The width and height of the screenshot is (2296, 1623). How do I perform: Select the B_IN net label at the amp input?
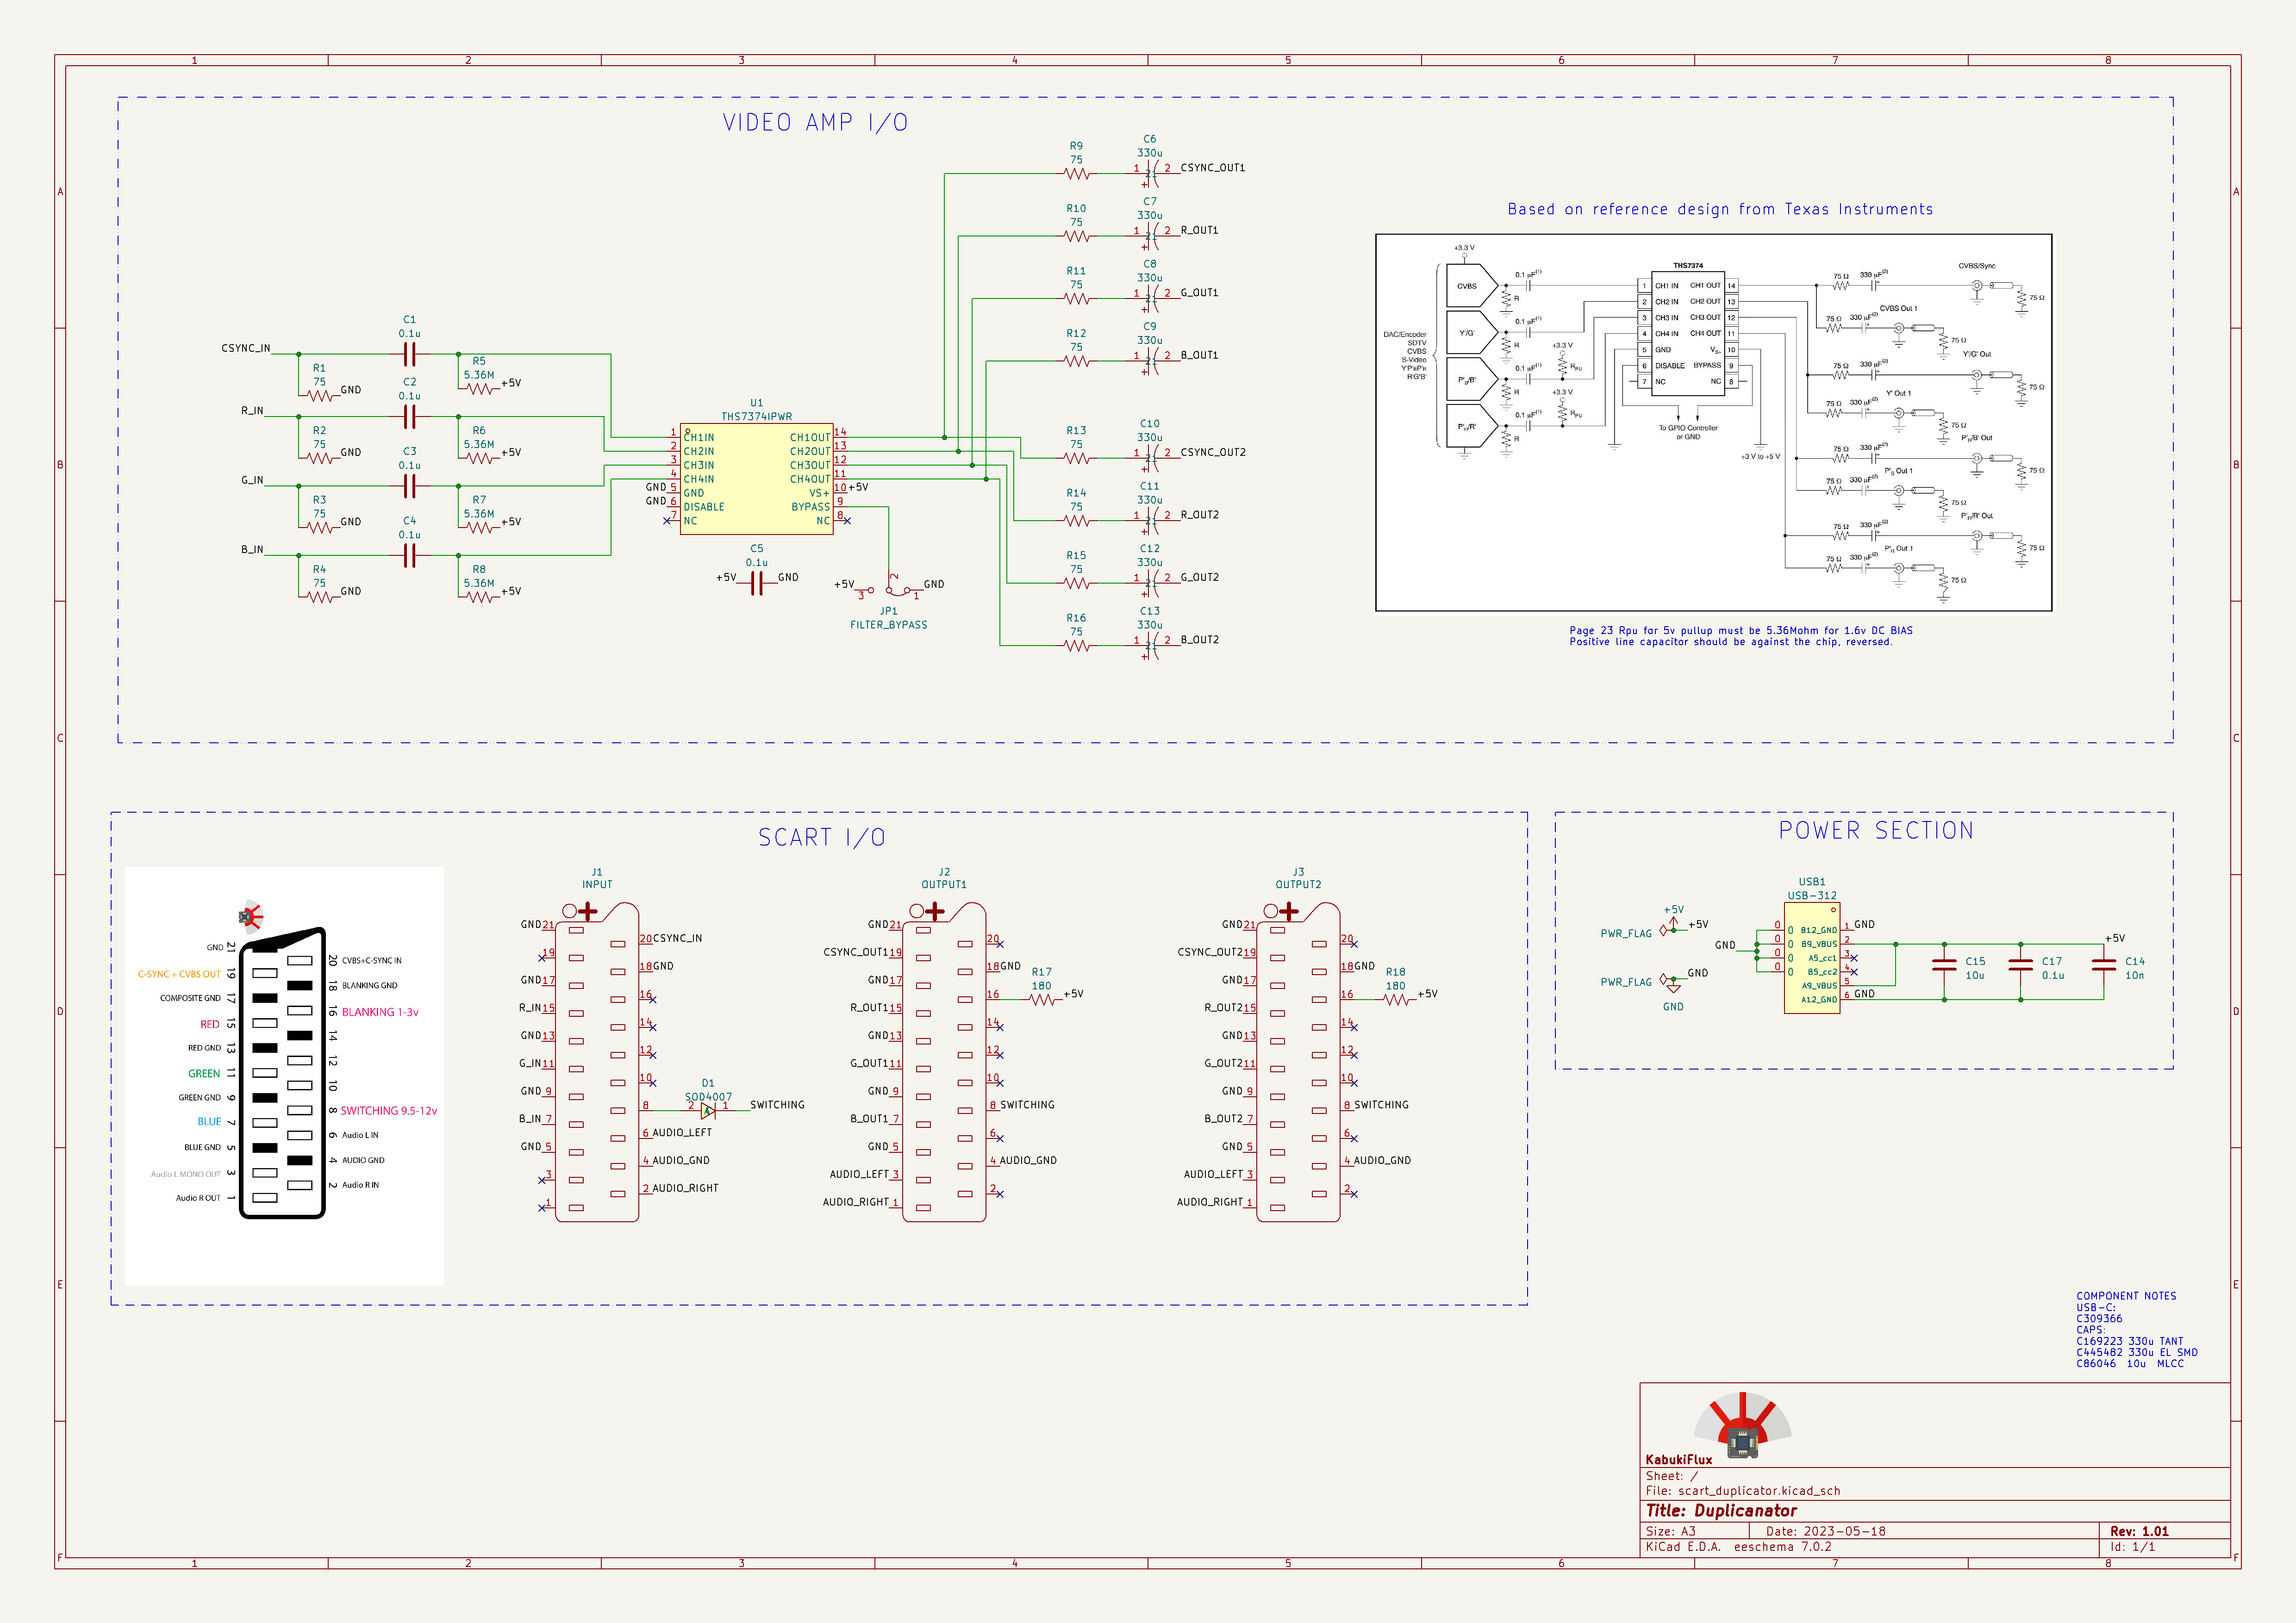252,550
